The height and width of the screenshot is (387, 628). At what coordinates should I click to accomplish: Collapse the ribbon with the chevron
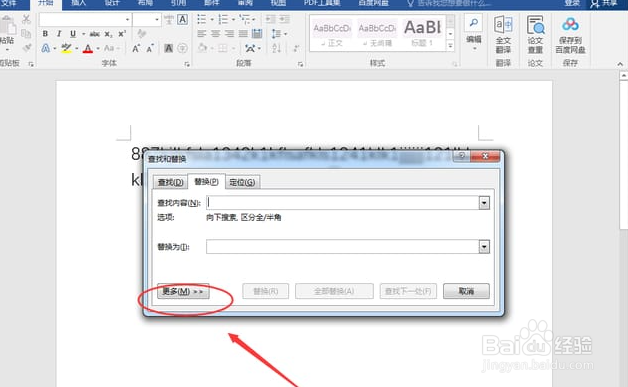(620, 64)
